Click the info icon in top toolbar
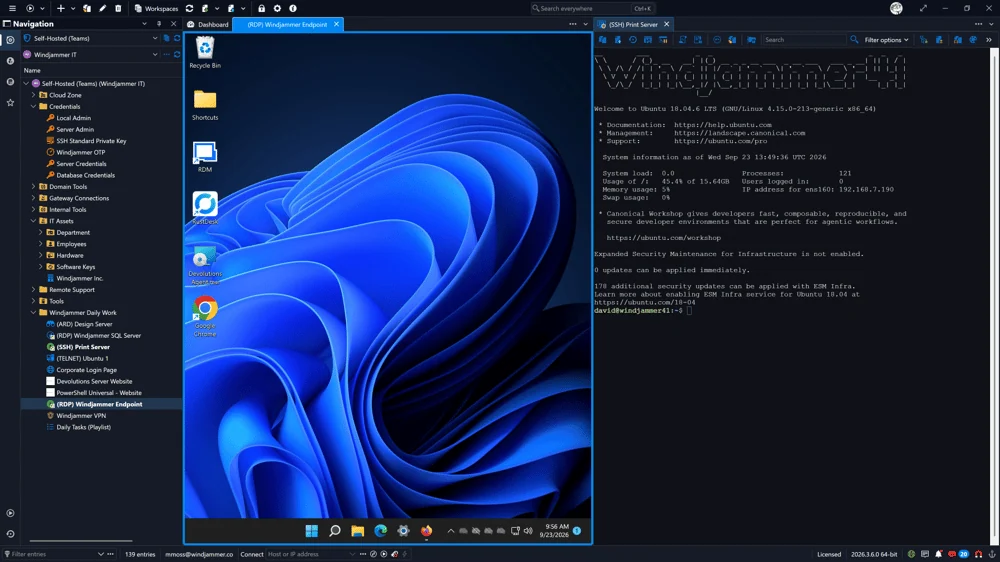1000x562 pixels. [x=293, y=8]
